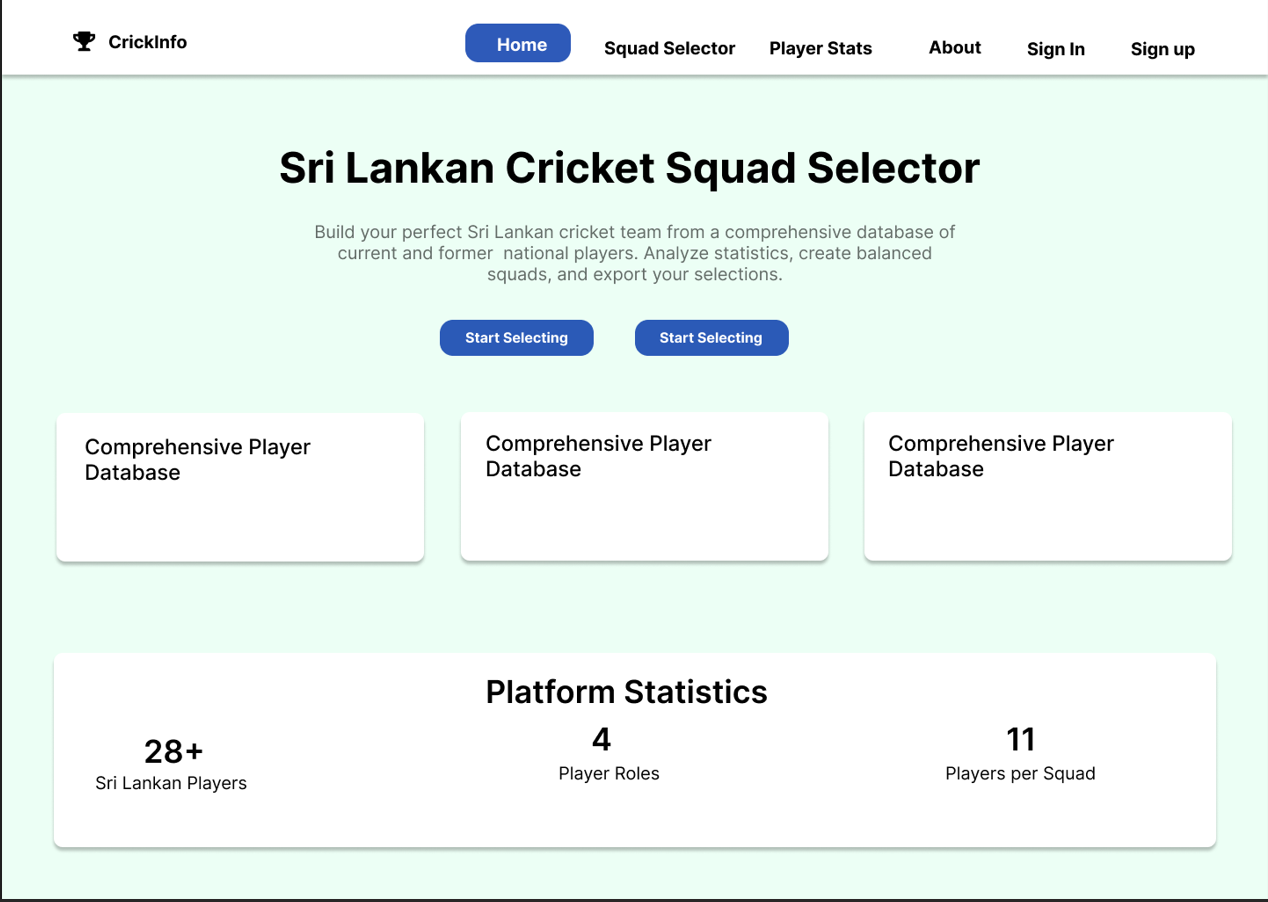Viewport: 1268px width, 902px height.
Task: Click Sign In
Action: (1056, 49)
